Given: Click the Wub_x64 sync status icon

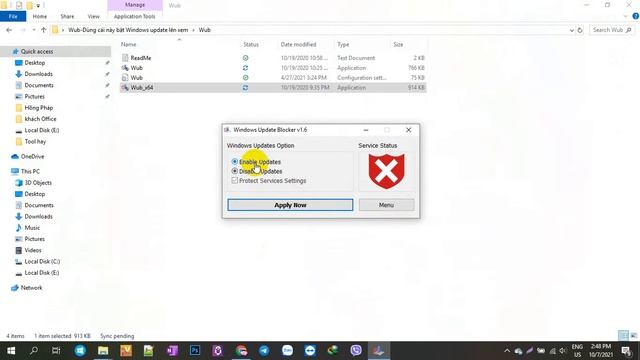Looking at the screenshot, I should pos(245,87).
